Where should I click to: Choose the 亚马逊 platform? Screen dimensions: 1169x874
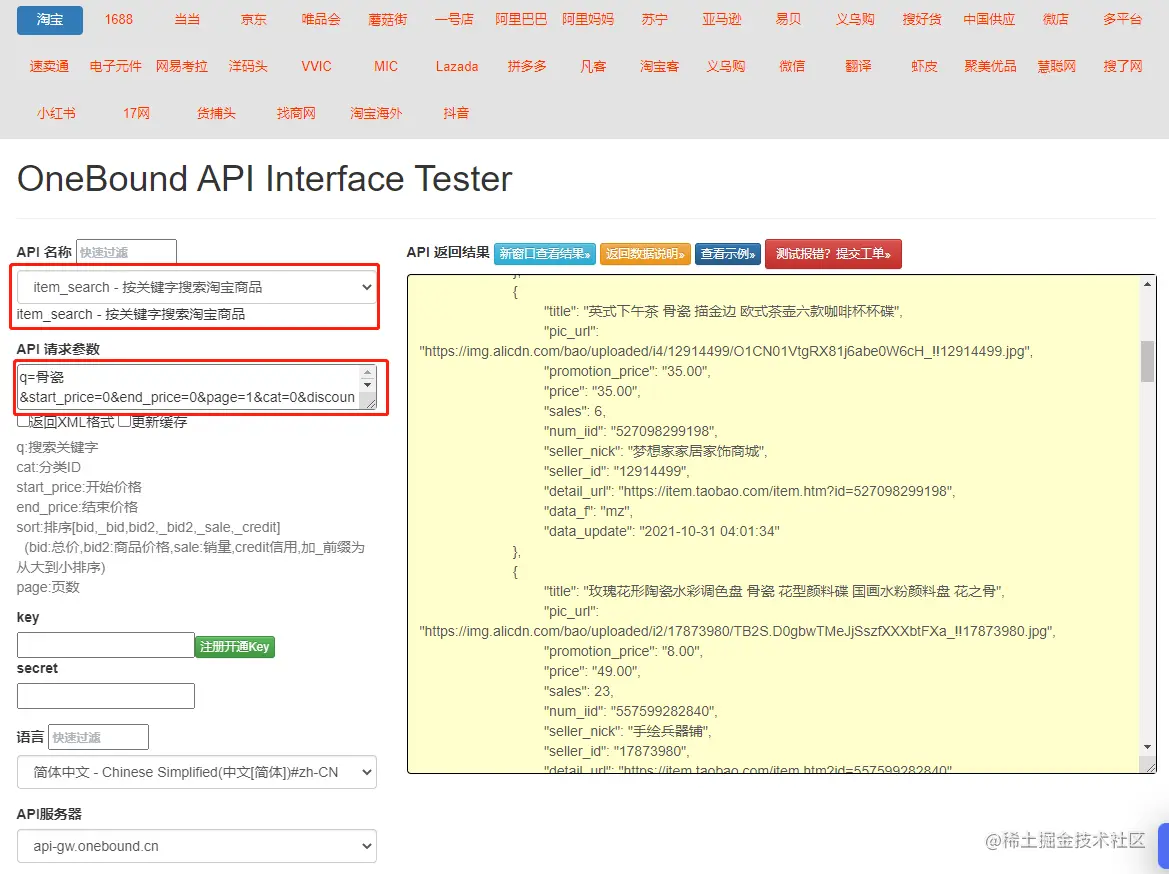point(722,20)
